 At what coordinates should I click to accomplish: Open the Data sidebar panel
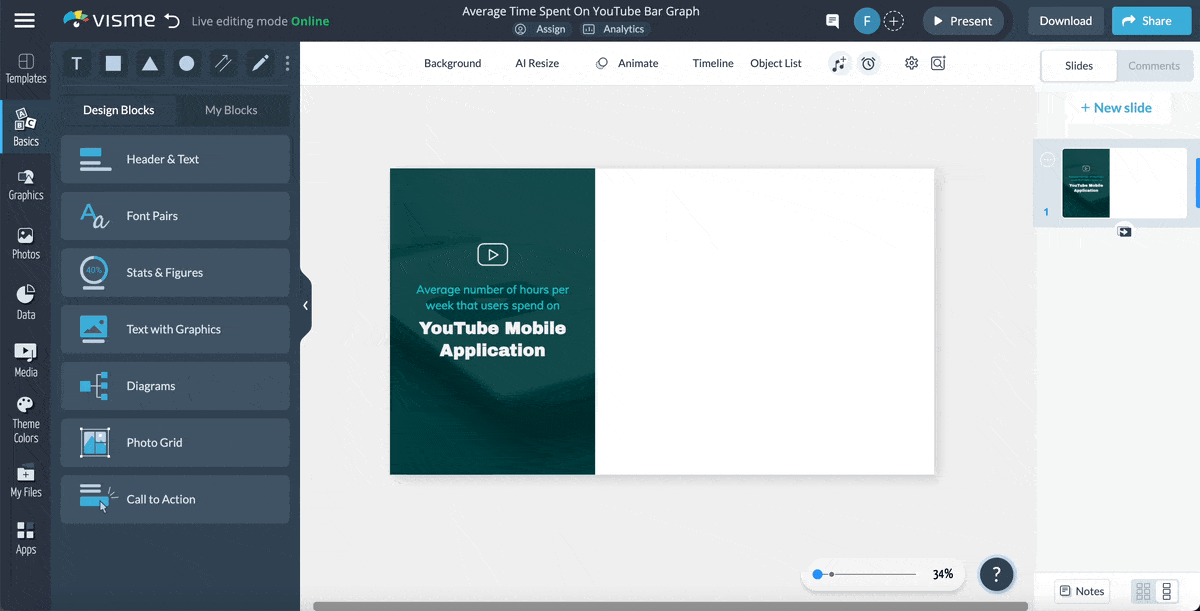tap(26, 302)
